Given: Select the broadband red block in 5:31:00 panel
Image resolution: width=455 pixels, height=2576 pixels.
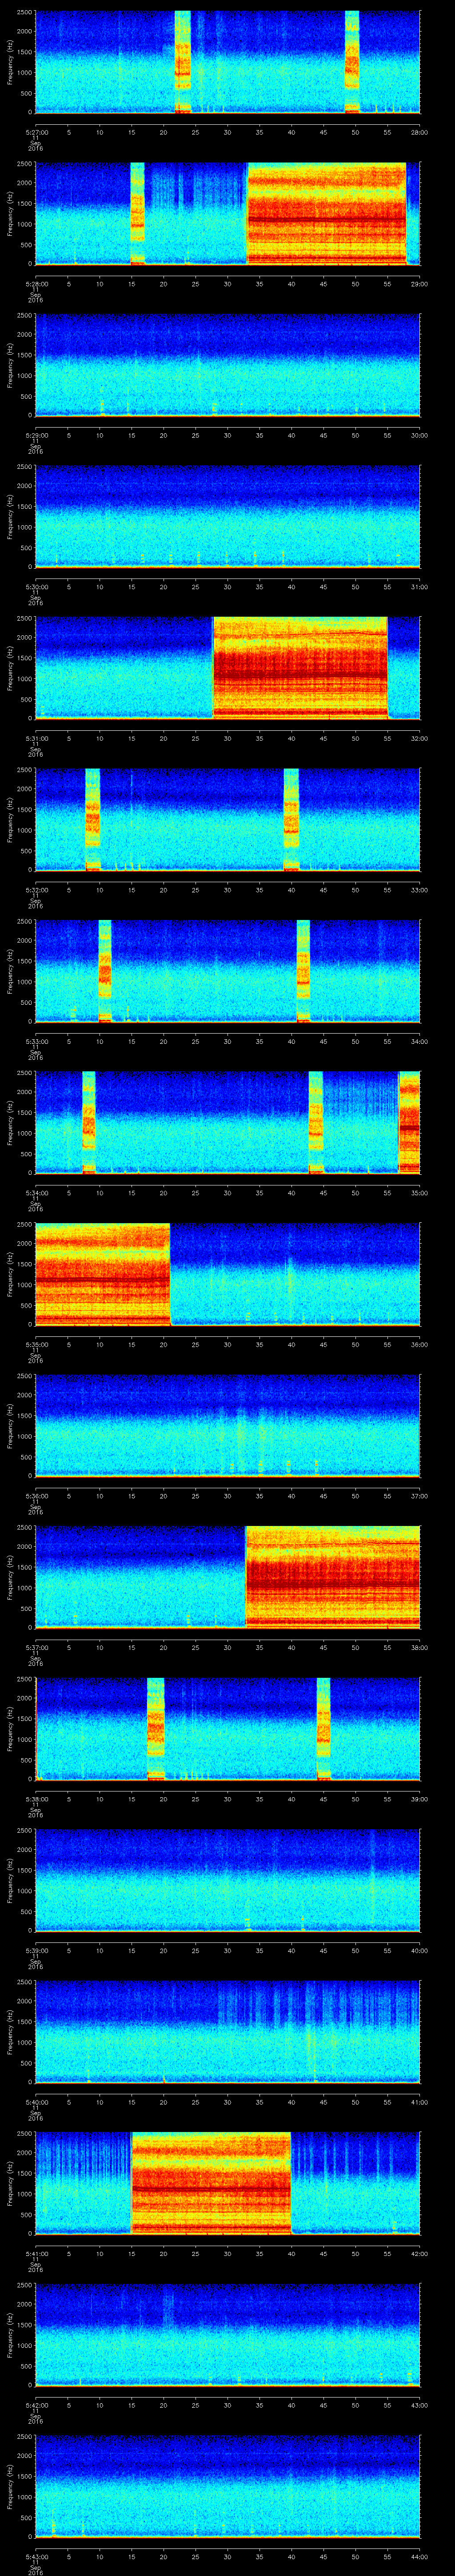Looking at the screenshot, I should (x=300, y=667).
